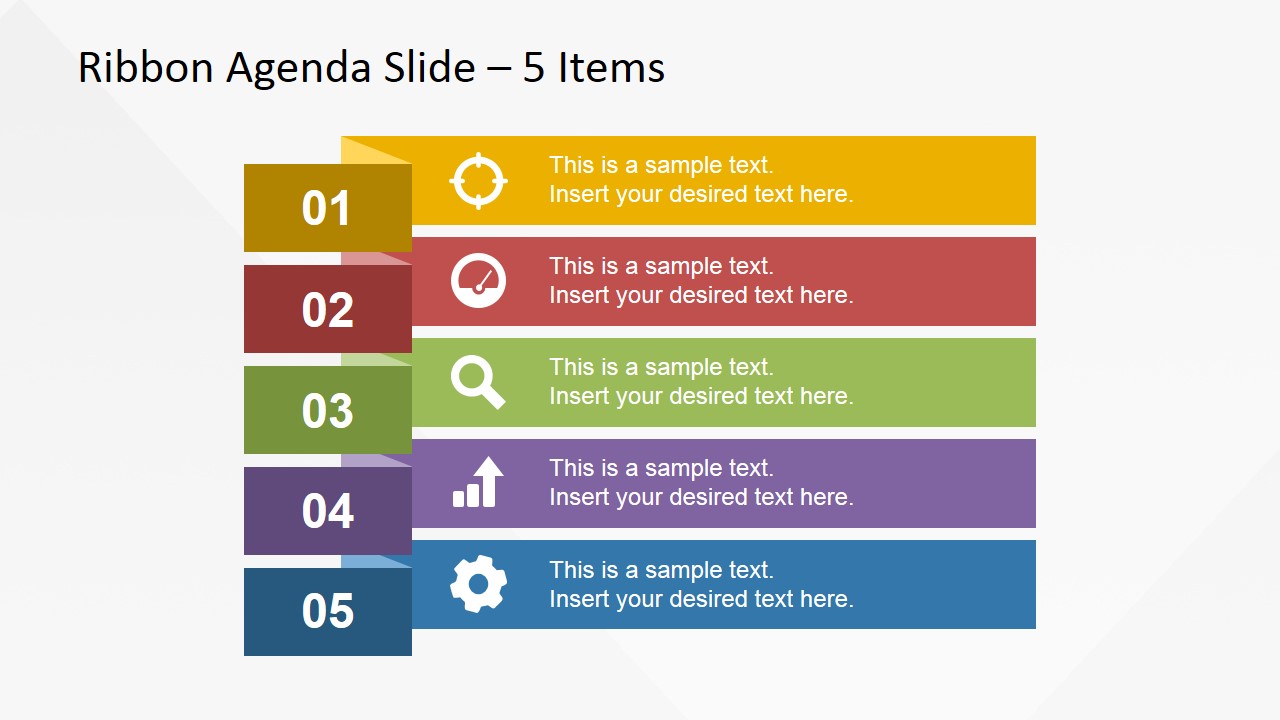Click sample text in the yellow ribbon
Screen dimensions: 1280x720
click(x=701, y=180)
